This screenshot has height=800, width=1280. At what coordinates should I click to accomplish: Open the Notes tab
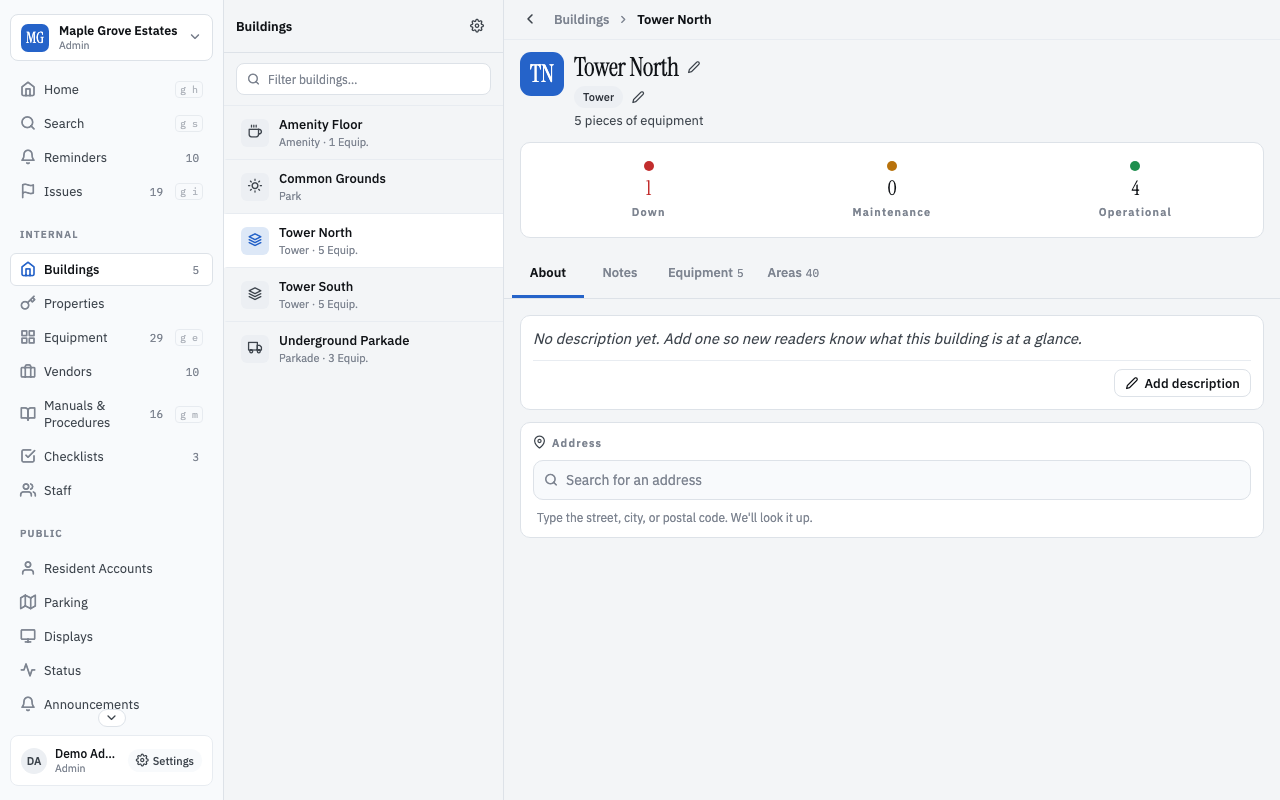tap(620, 272)
